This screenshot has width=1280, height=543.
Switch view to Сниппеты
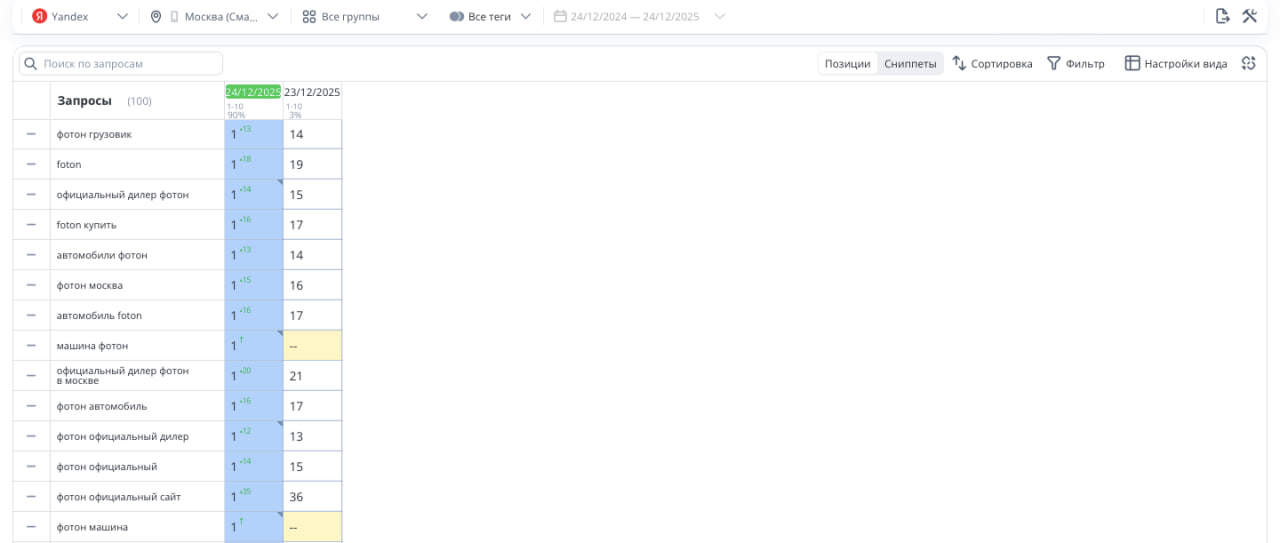[910, 64]
